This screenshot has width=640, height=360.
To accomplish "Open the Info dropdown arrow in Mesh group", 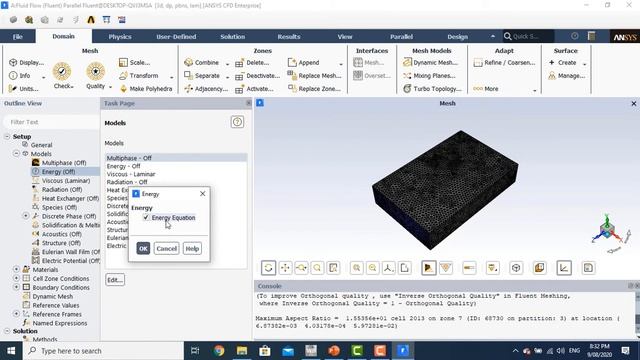I will (43, 77).
